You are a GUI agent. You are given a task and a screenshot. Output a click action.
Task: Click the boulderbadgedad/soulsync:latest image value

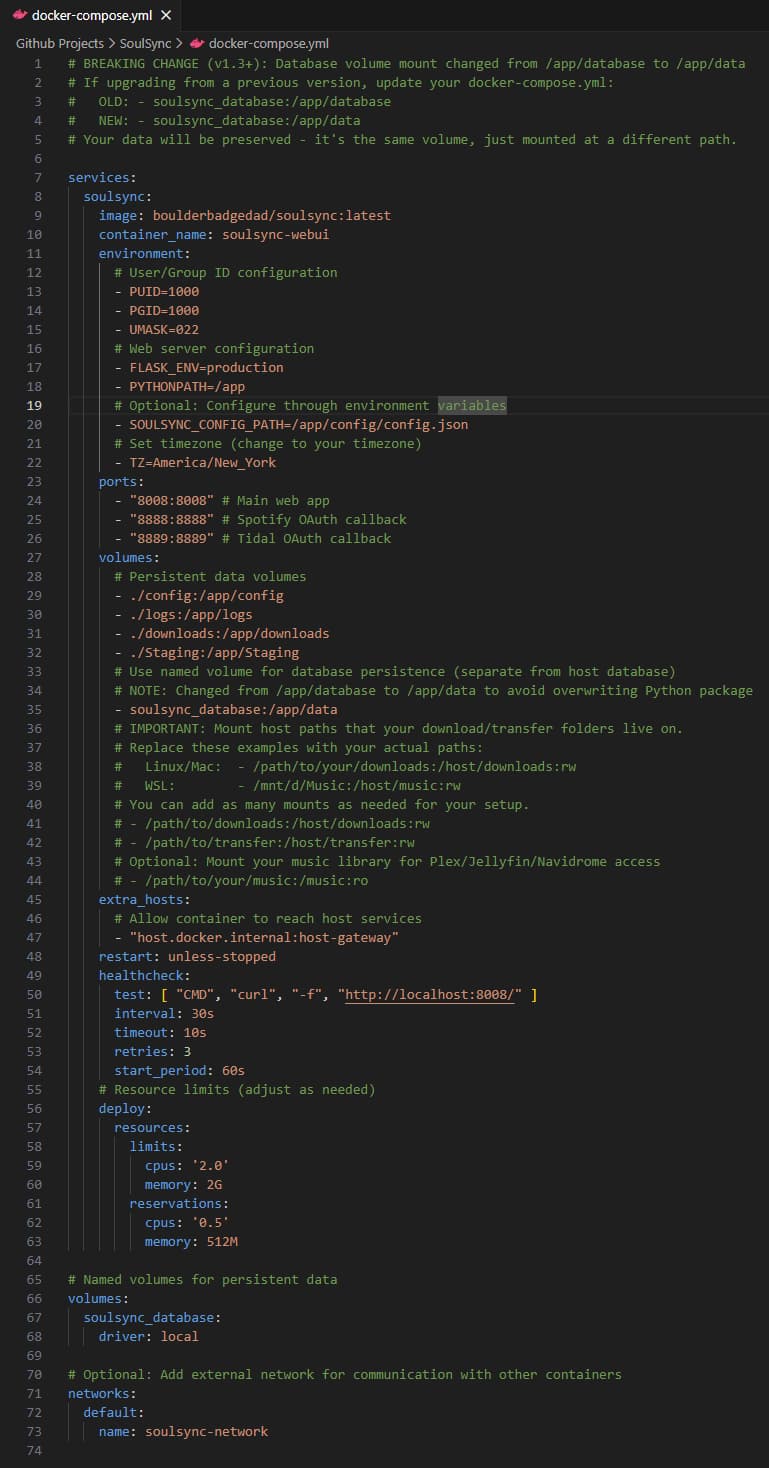tap(271, 215)
